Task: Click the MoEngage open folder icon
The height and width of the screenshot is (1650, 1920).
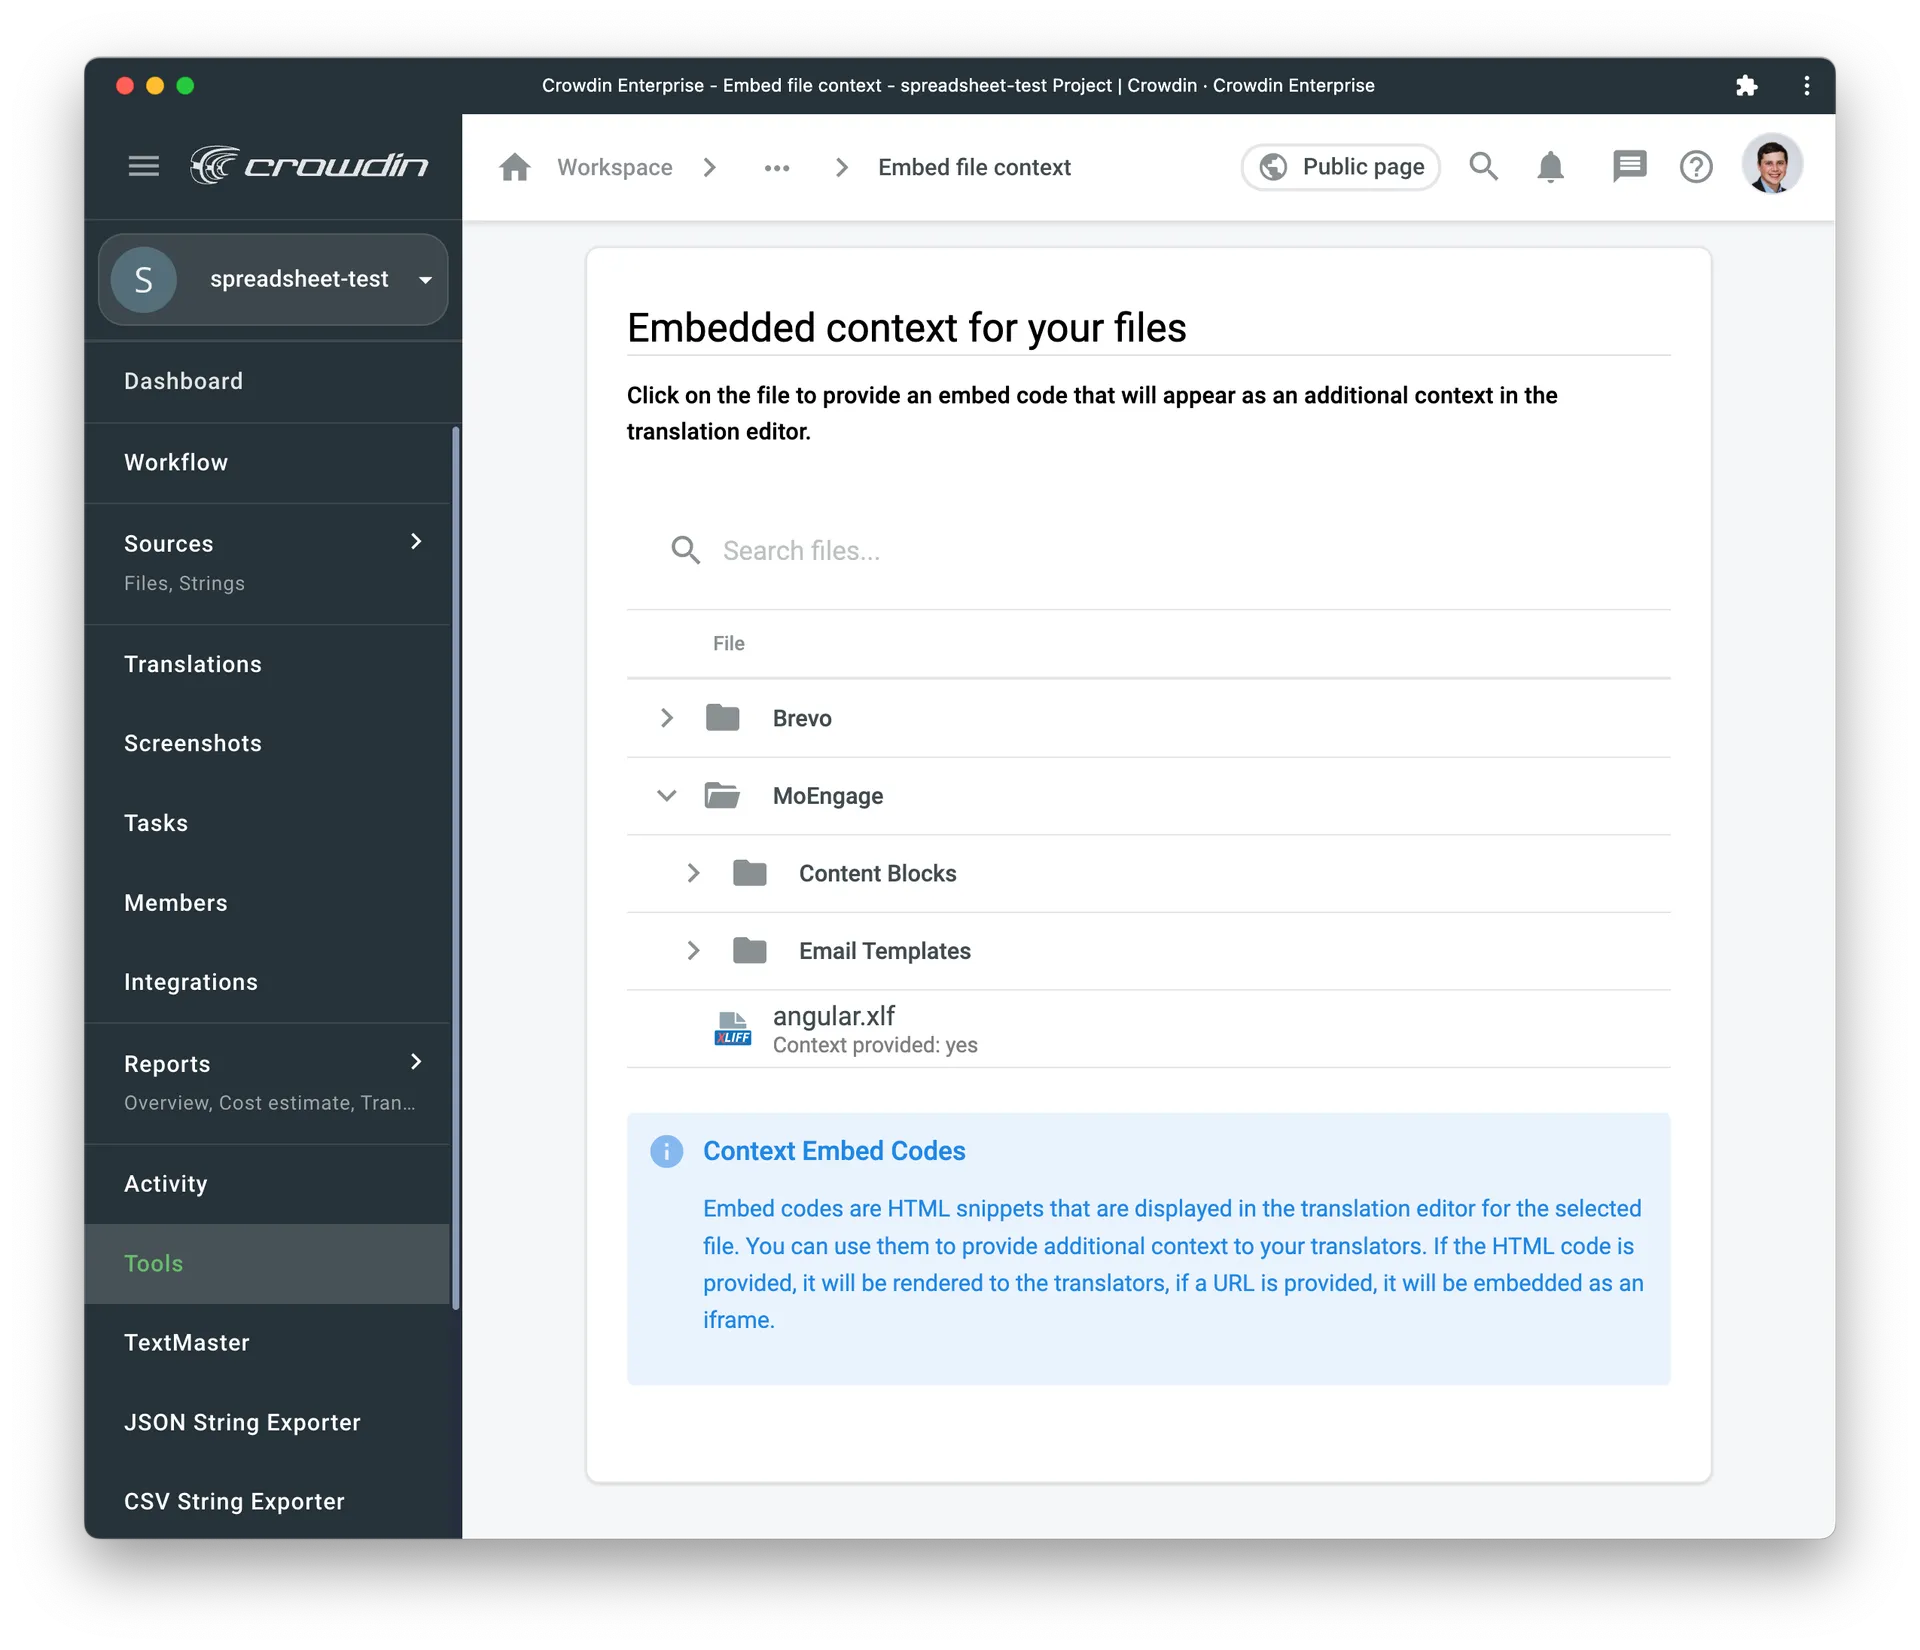Action: (722, 796)
